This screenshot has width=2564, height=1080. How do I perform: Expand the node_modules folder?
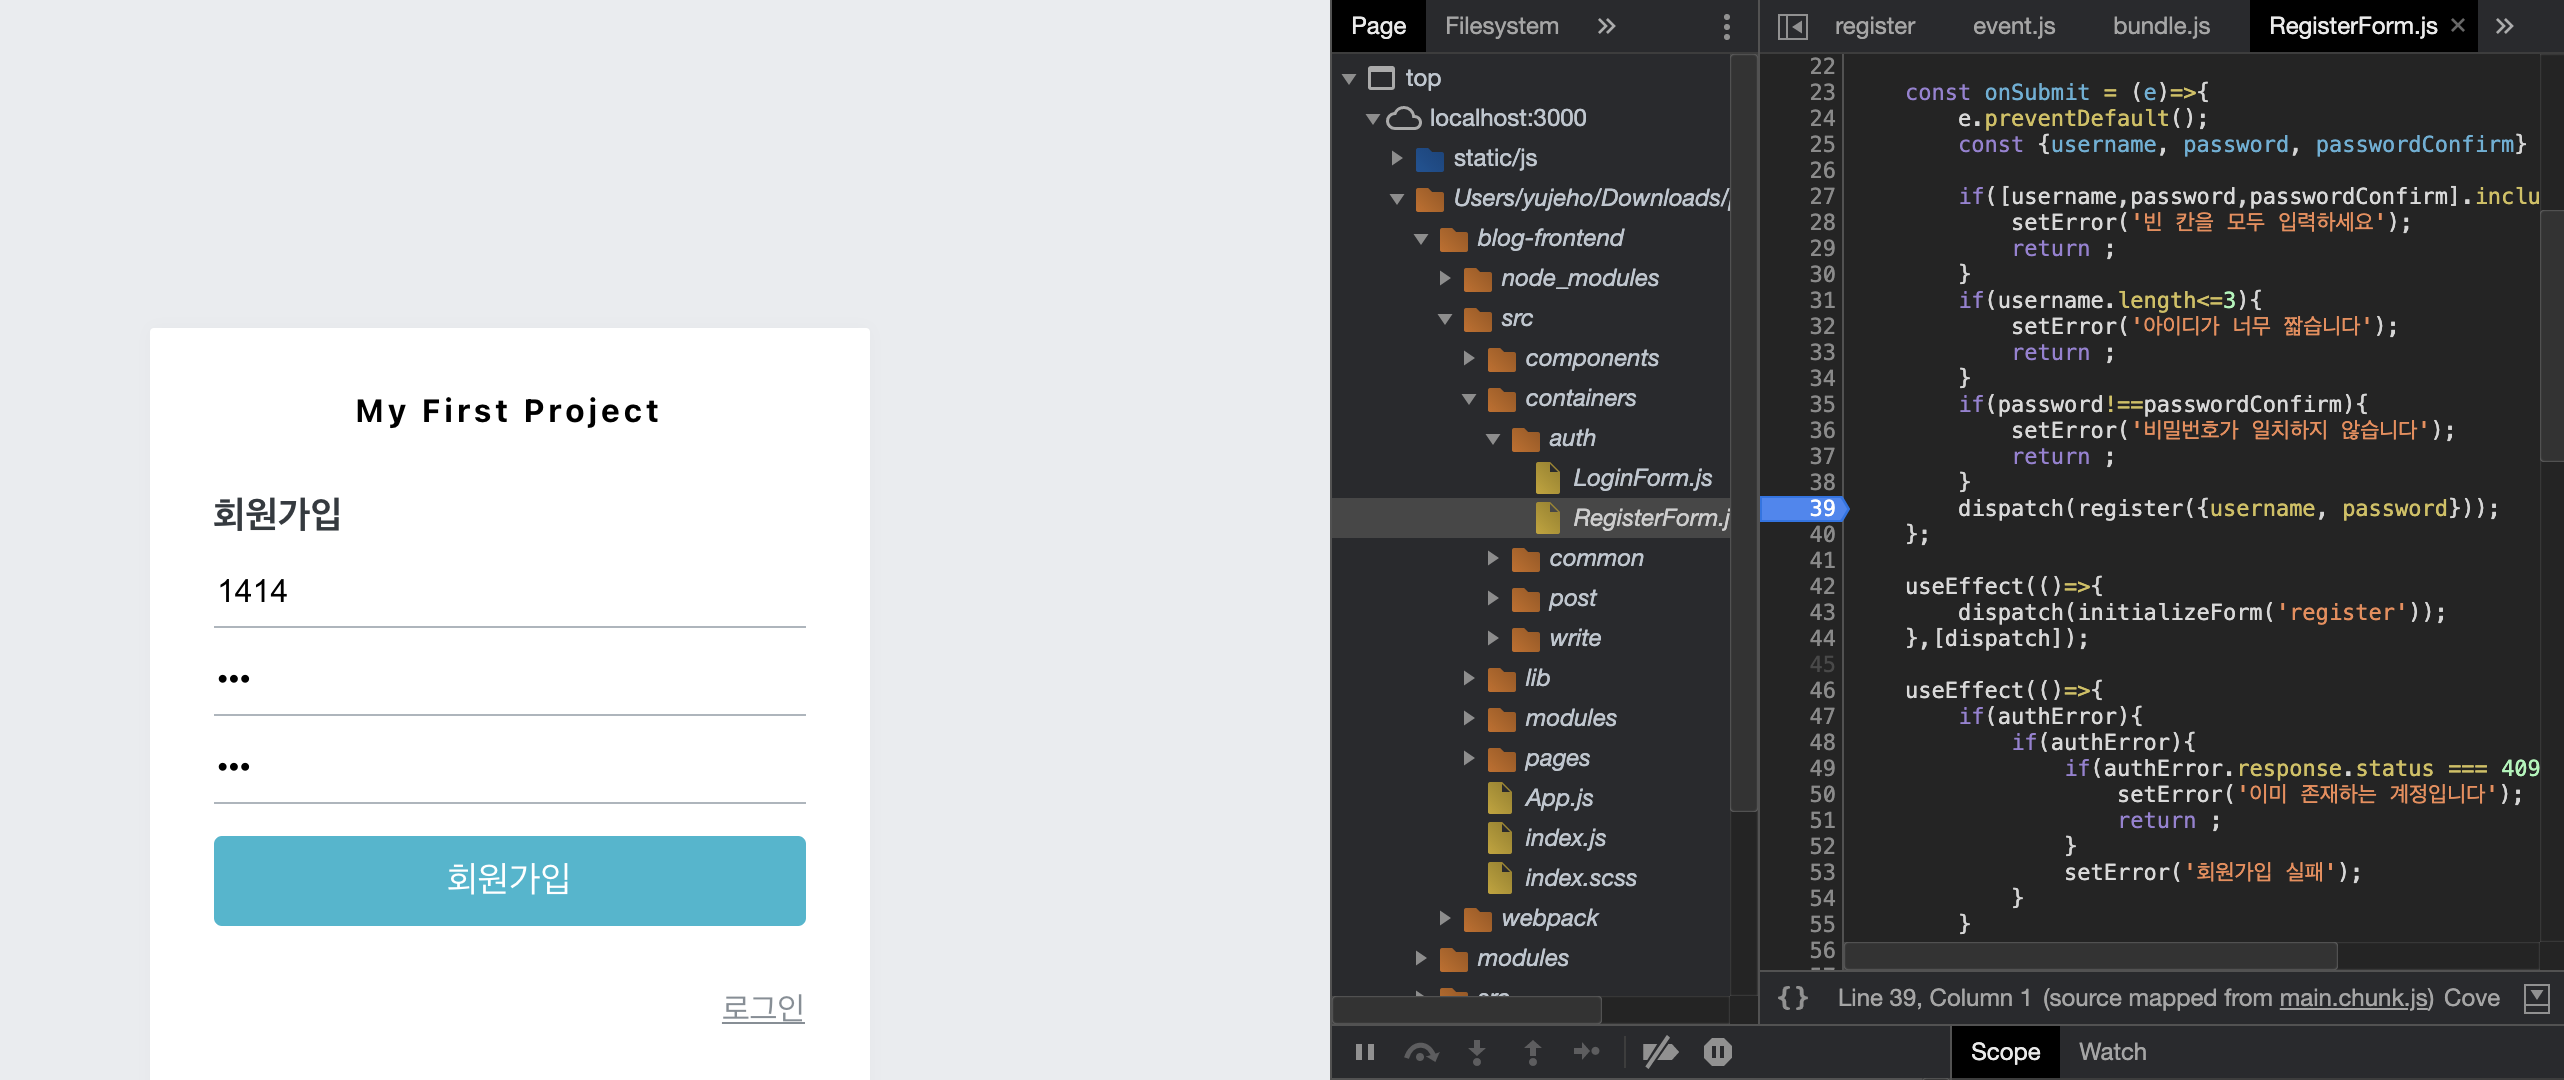tap(1445, 278)
